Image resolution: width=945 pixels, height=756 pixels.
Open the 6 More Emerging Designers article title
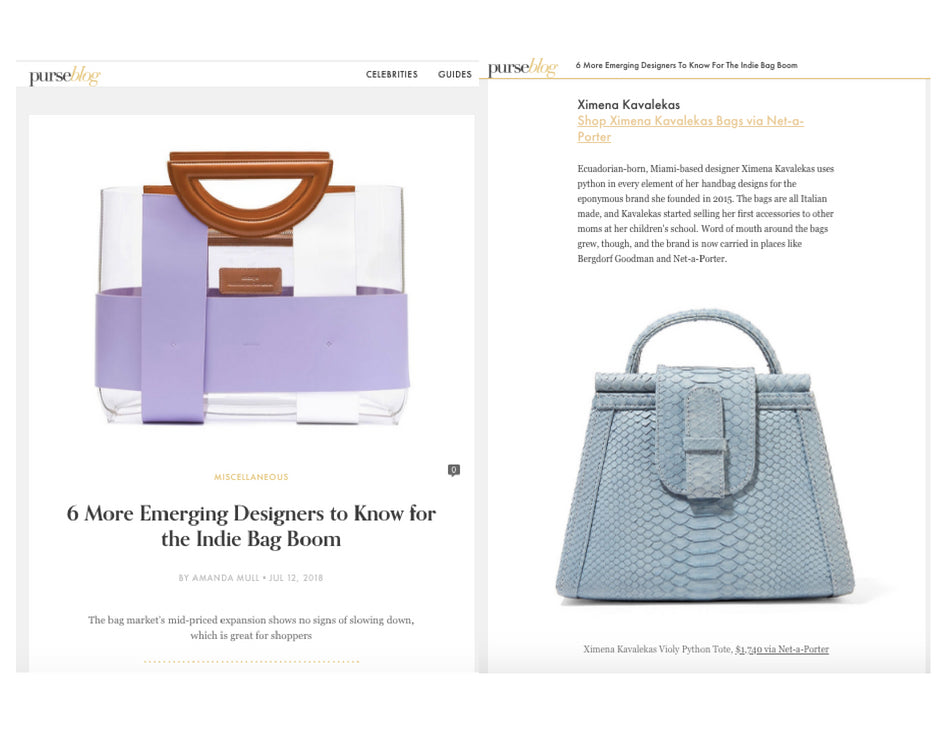251,526
